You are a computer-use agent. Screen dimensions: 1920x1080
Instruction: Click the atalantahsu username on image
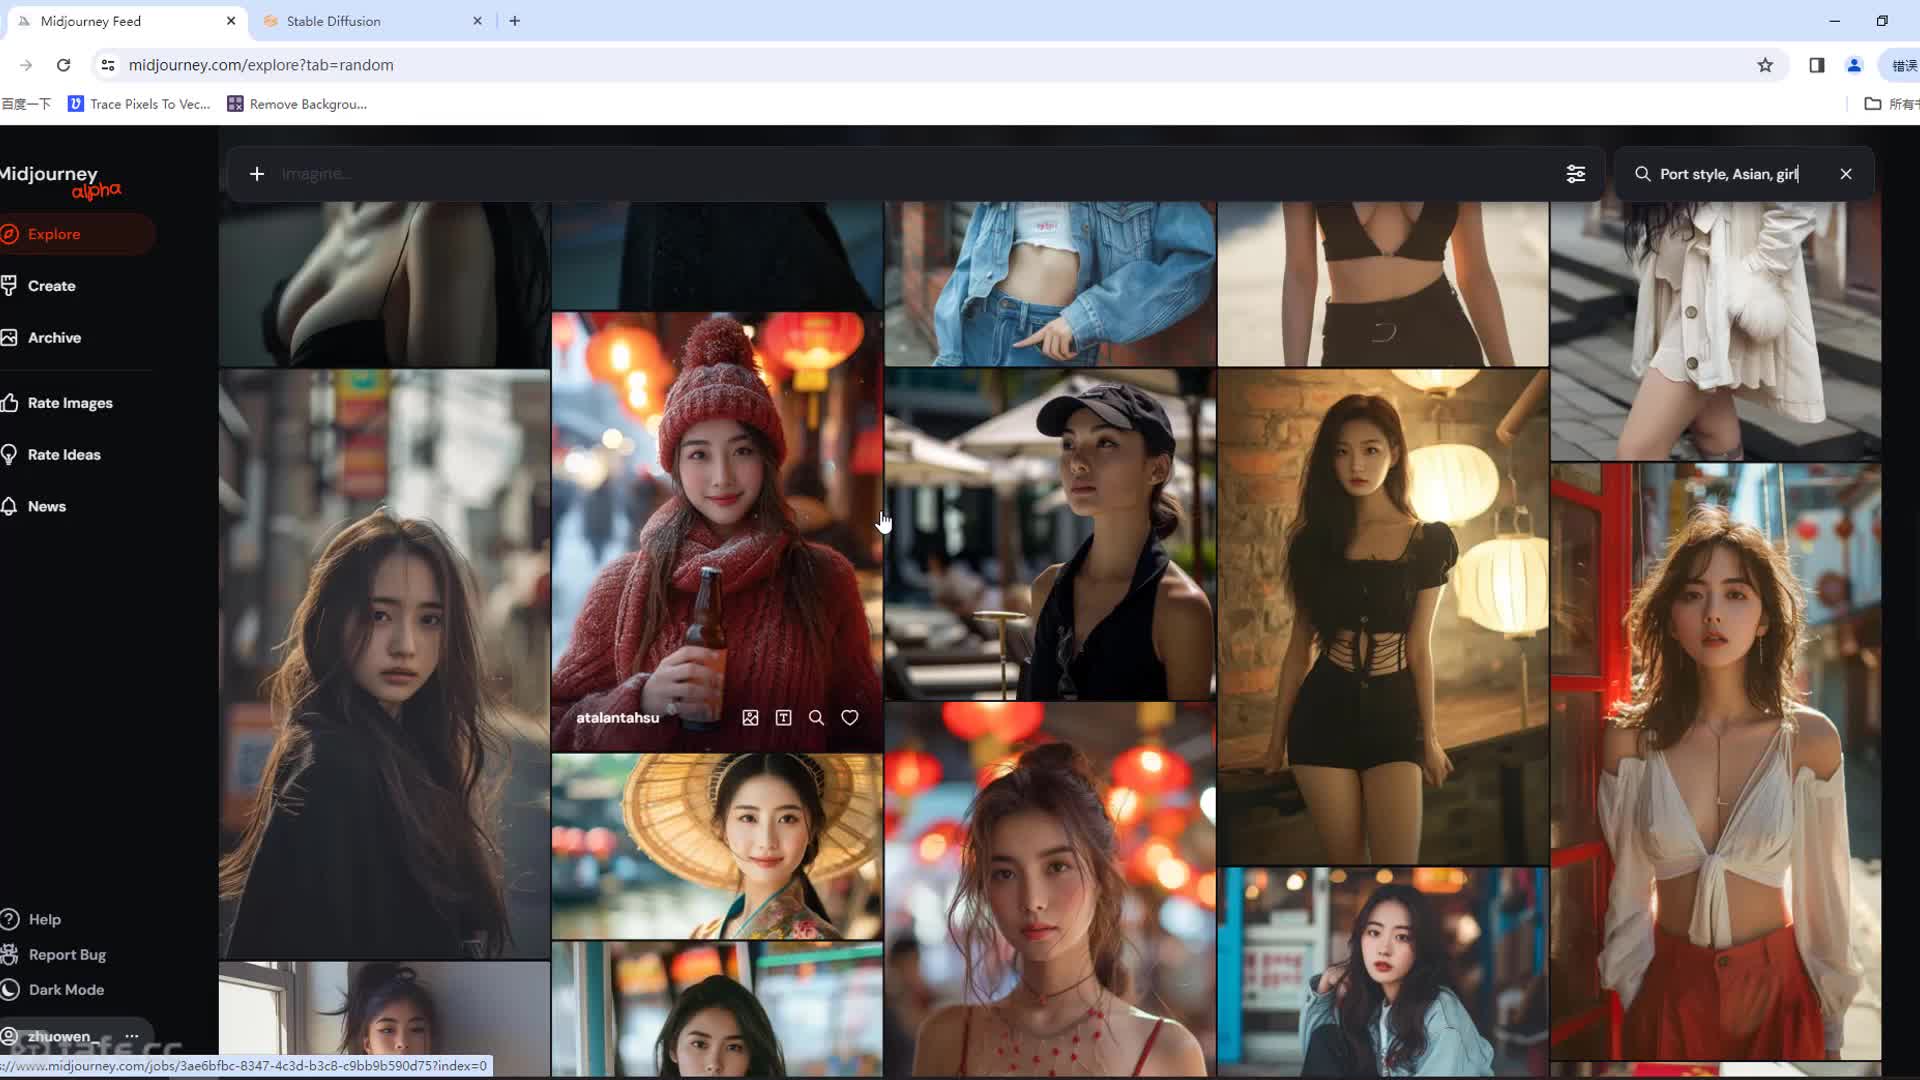click(617, 718)
